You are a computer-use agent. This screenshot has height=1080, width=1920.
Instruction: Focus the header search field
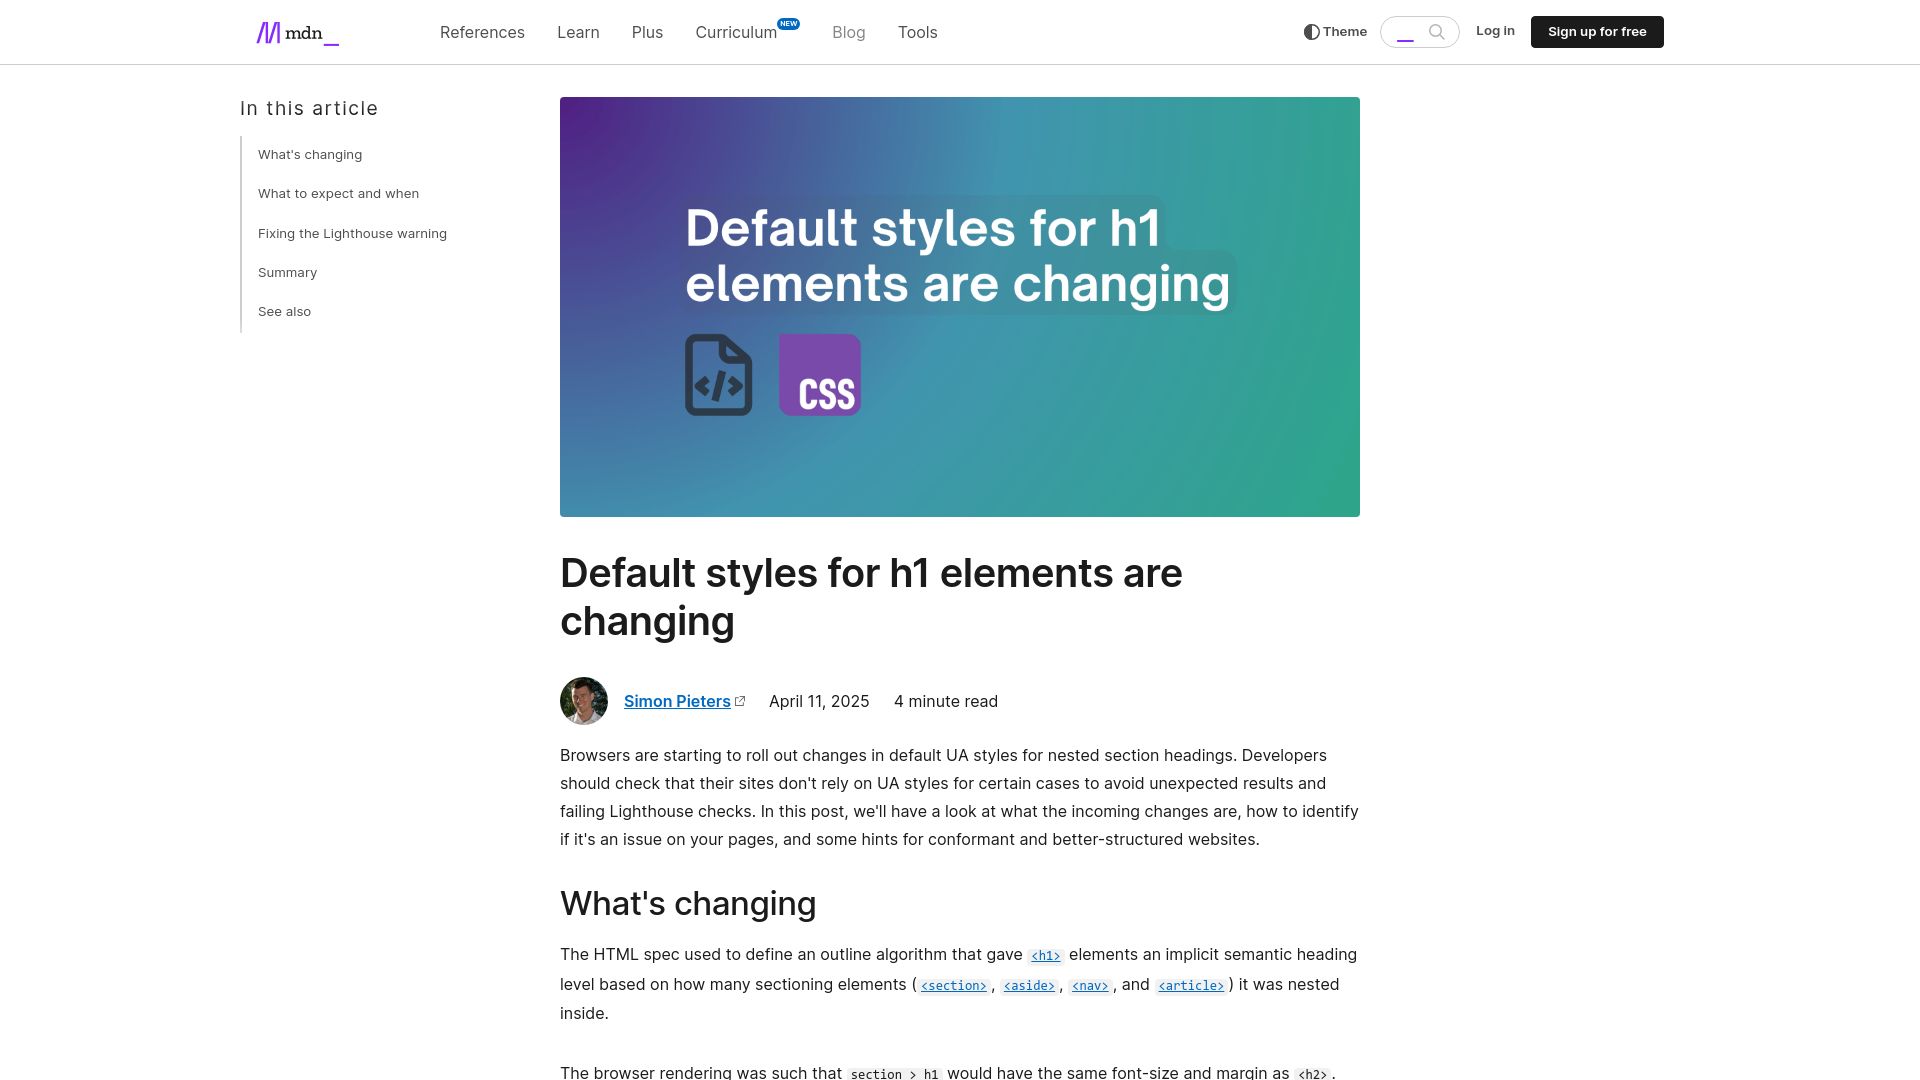coord(1419,32)
